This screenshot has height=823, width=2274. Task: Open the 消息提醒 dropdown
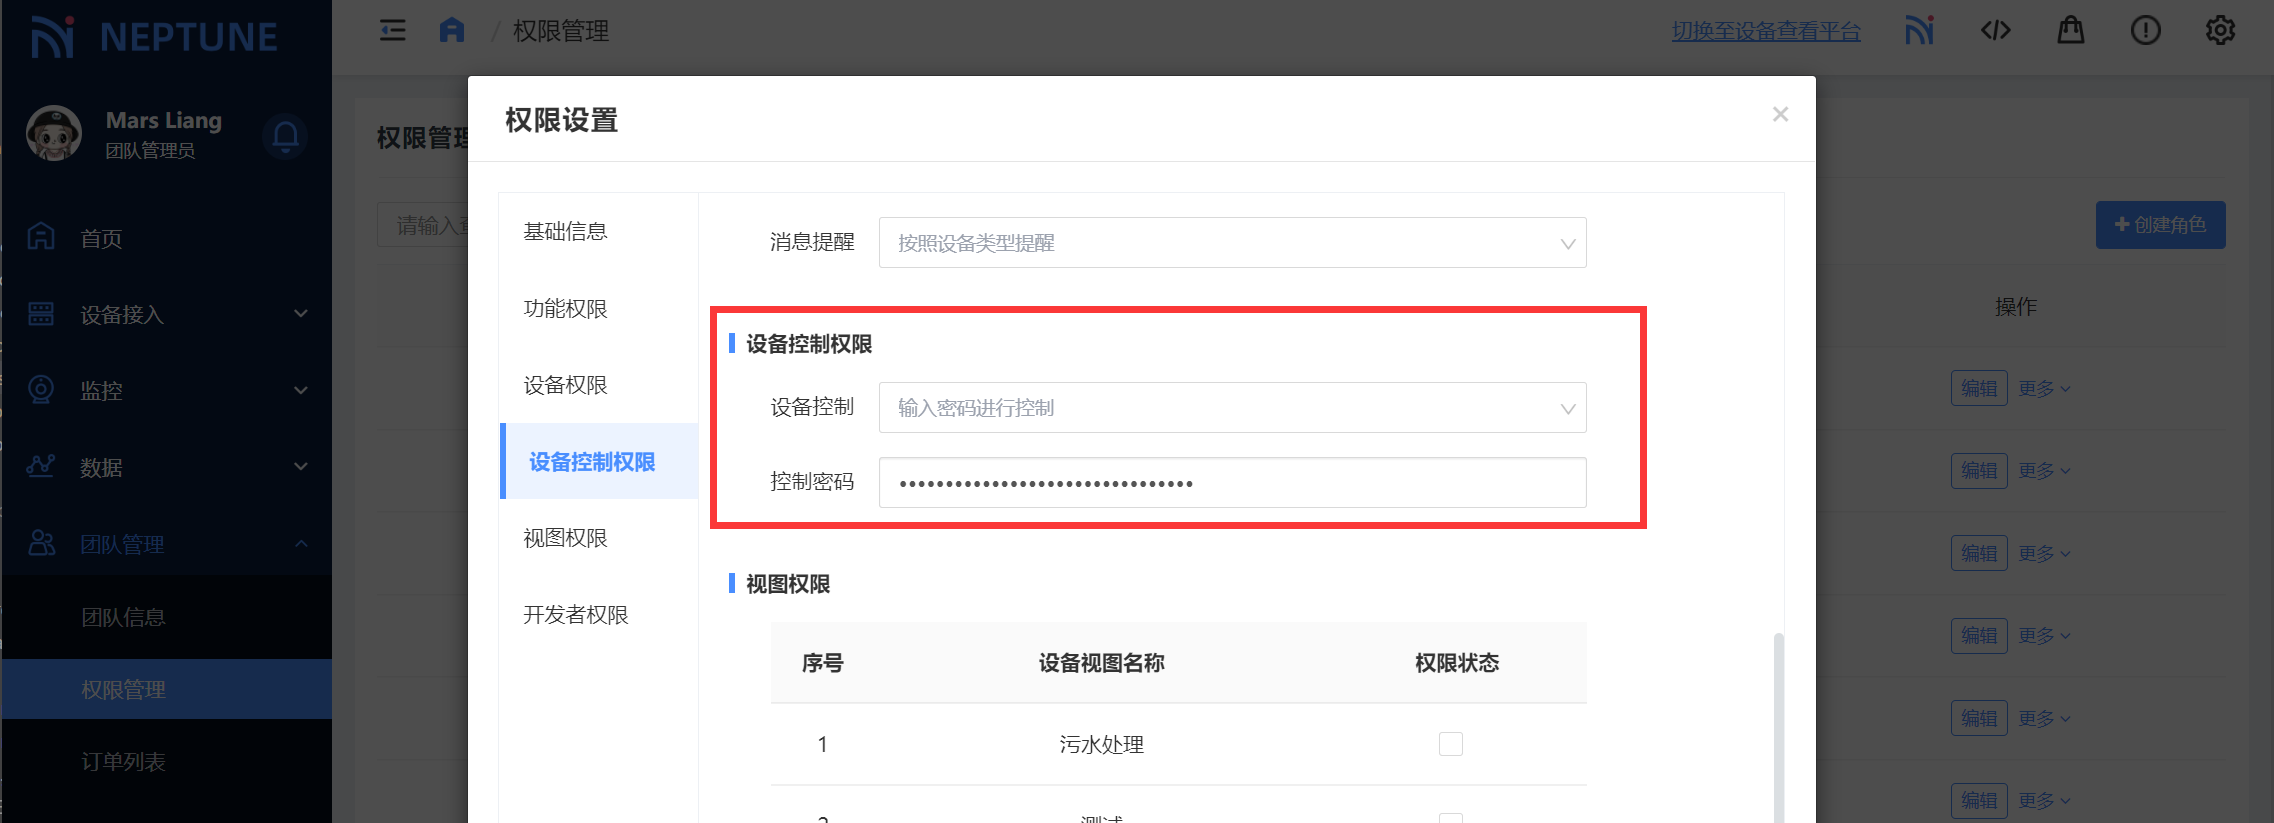(1232, 243)
